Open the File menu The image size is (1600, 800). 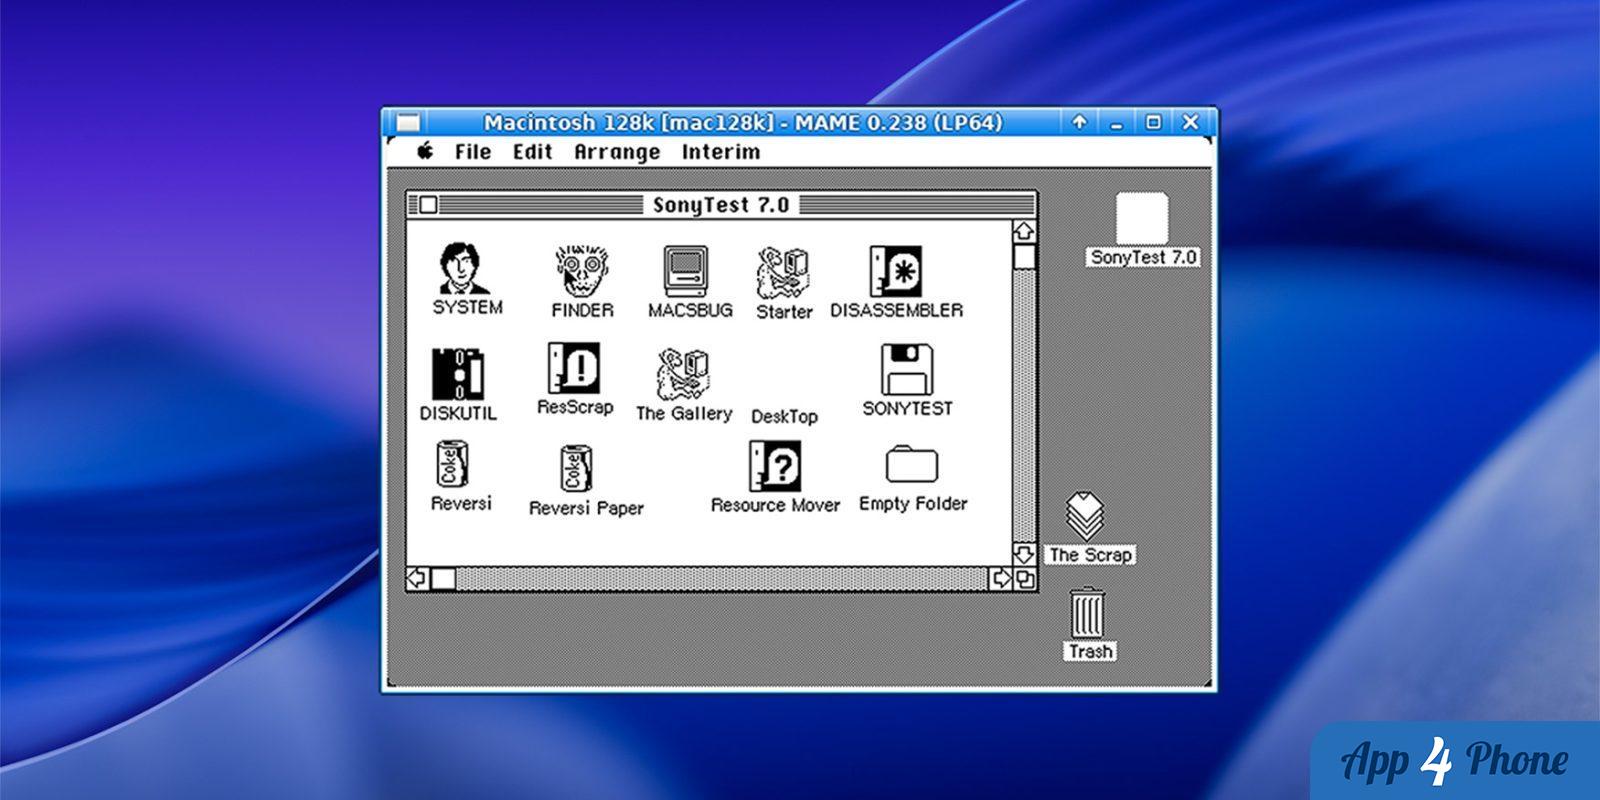[473, 152]
